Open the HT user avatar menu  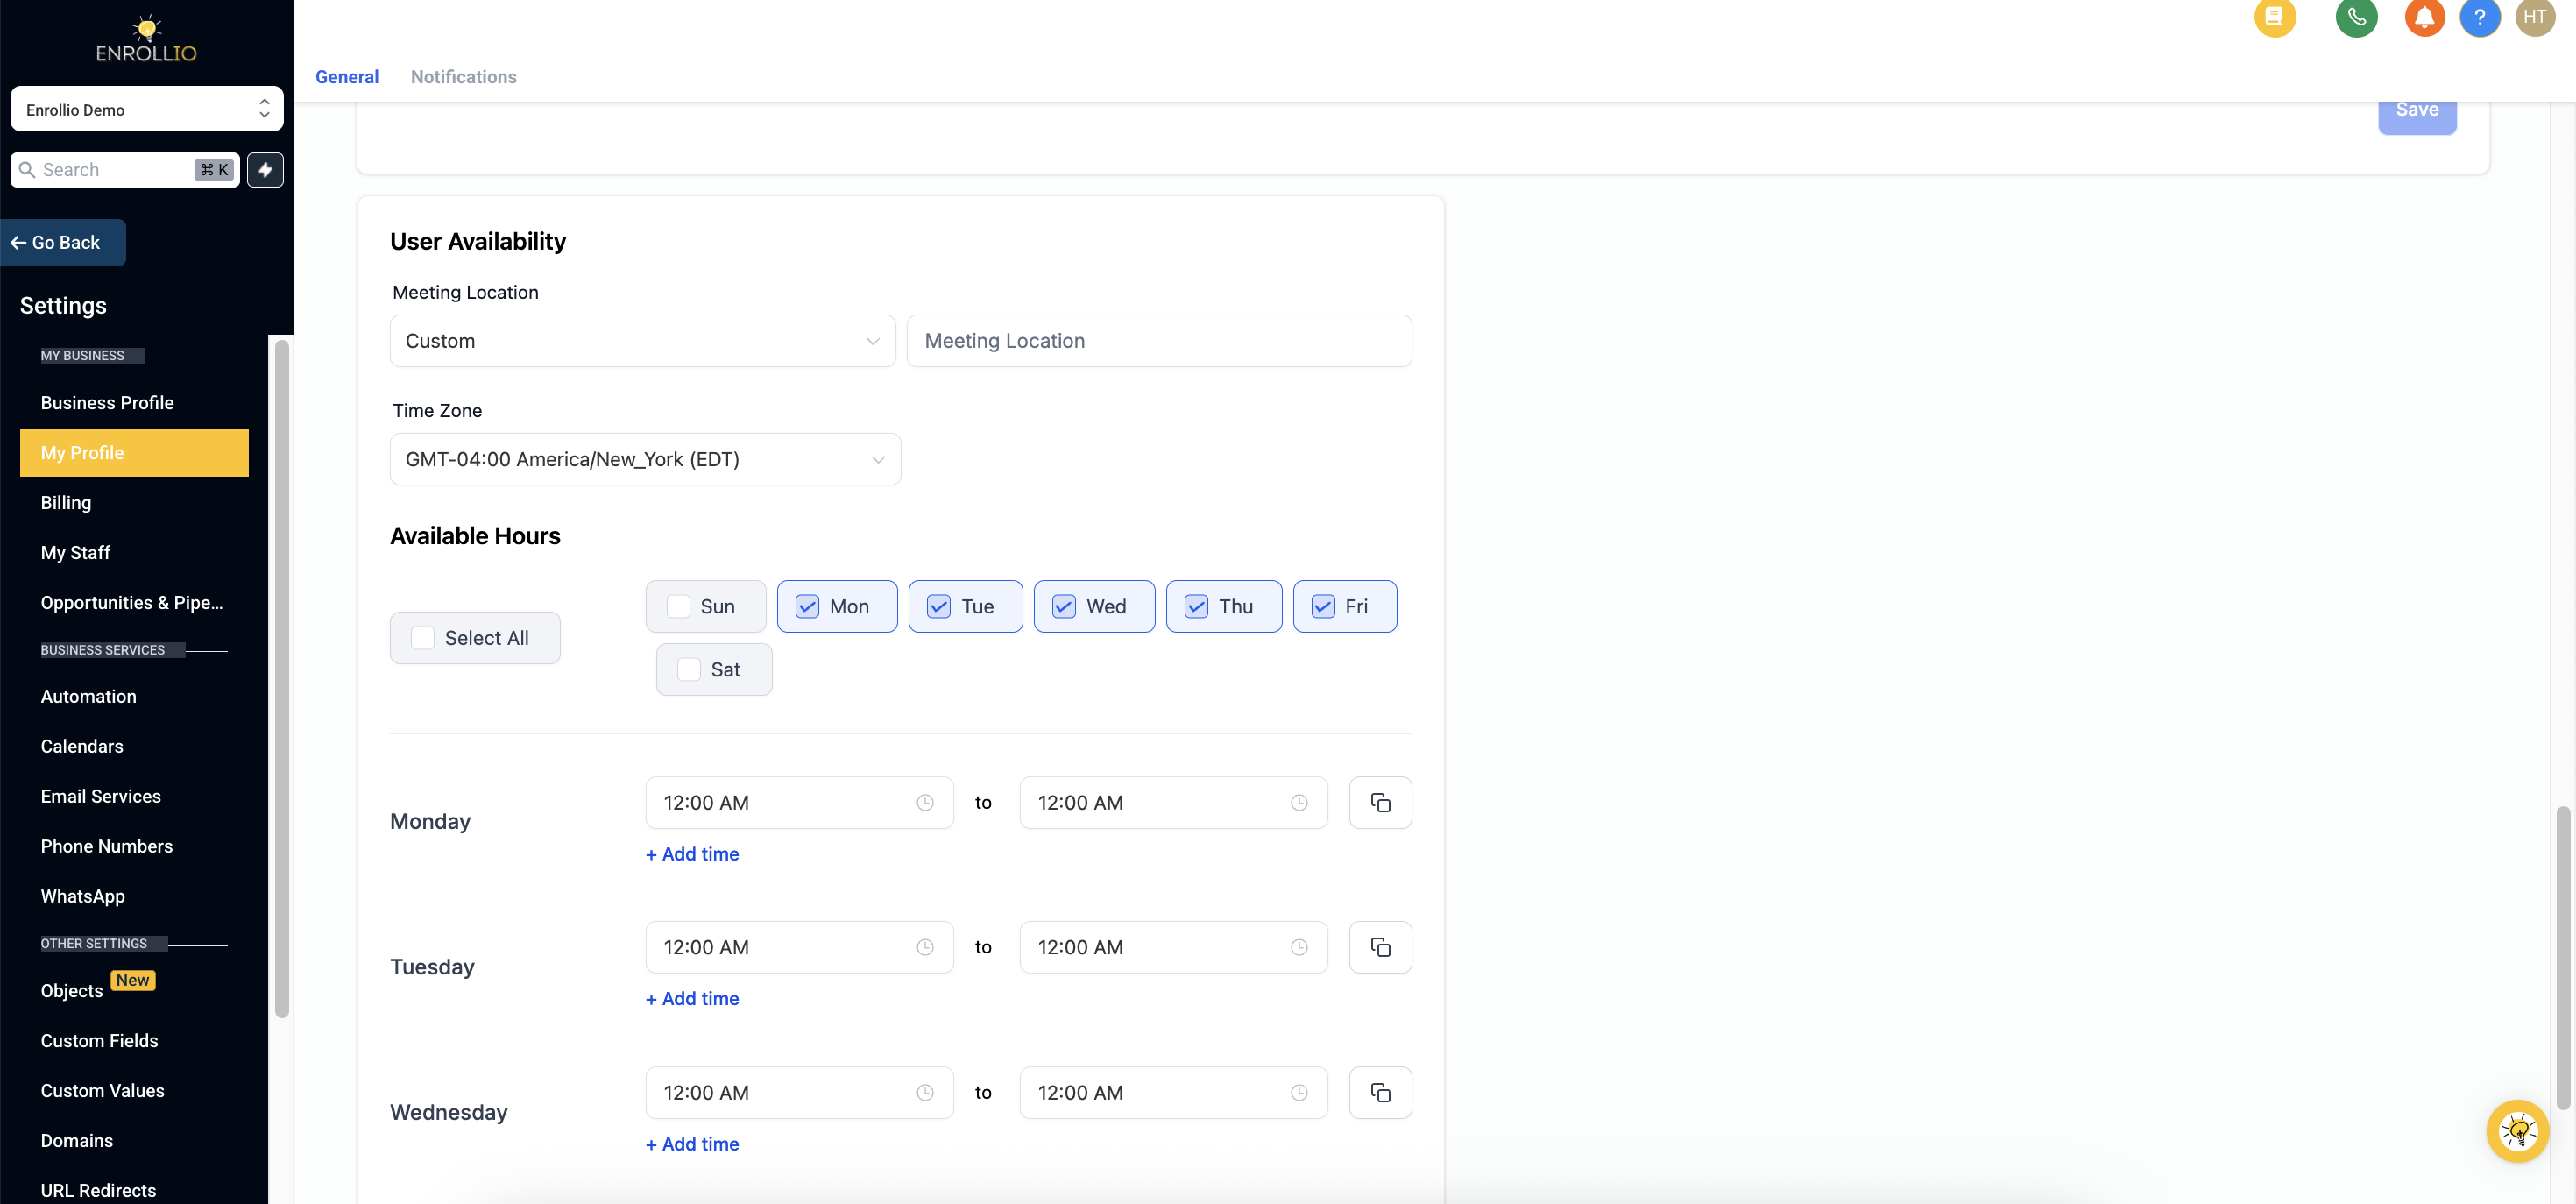pos(2534,16)
